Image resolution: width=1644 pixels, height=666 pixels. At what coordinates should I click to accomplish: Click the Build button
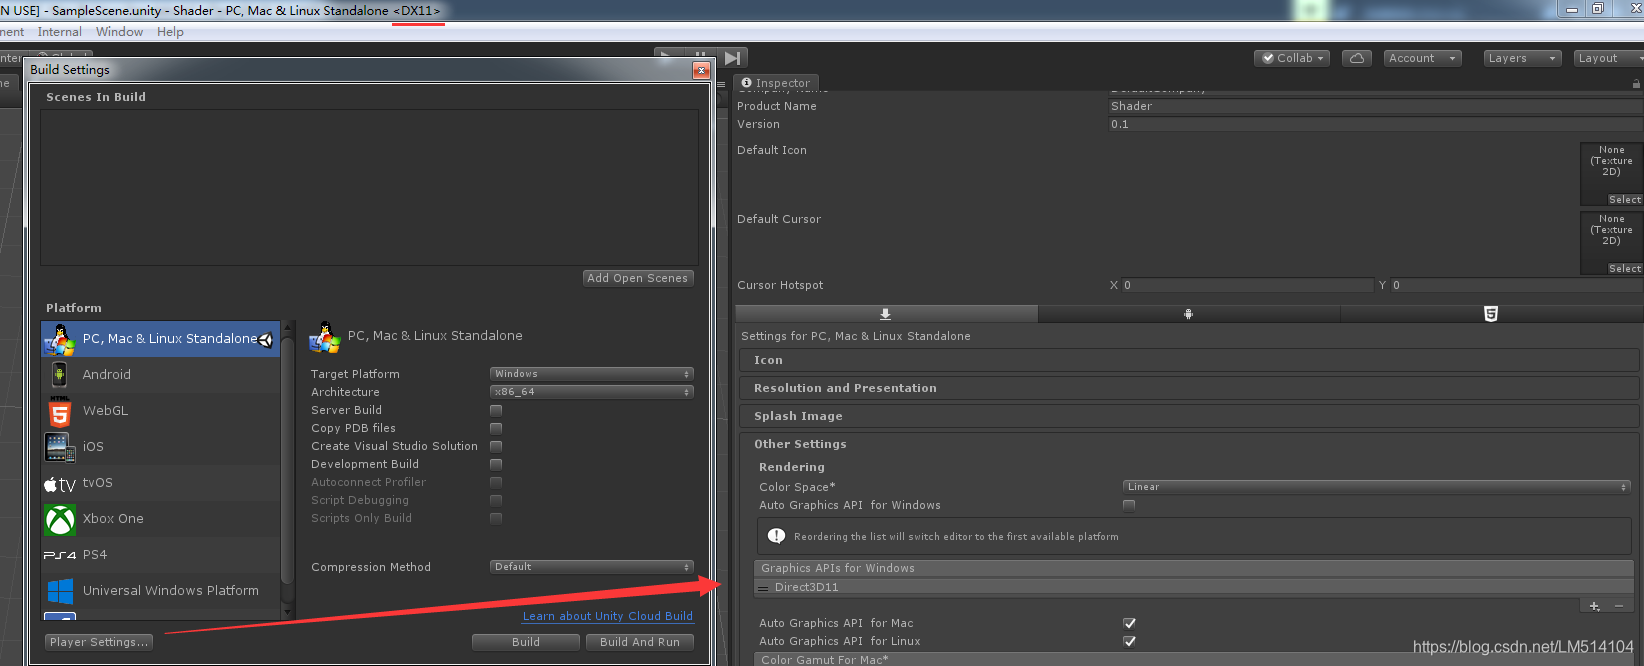coord(526,642)
